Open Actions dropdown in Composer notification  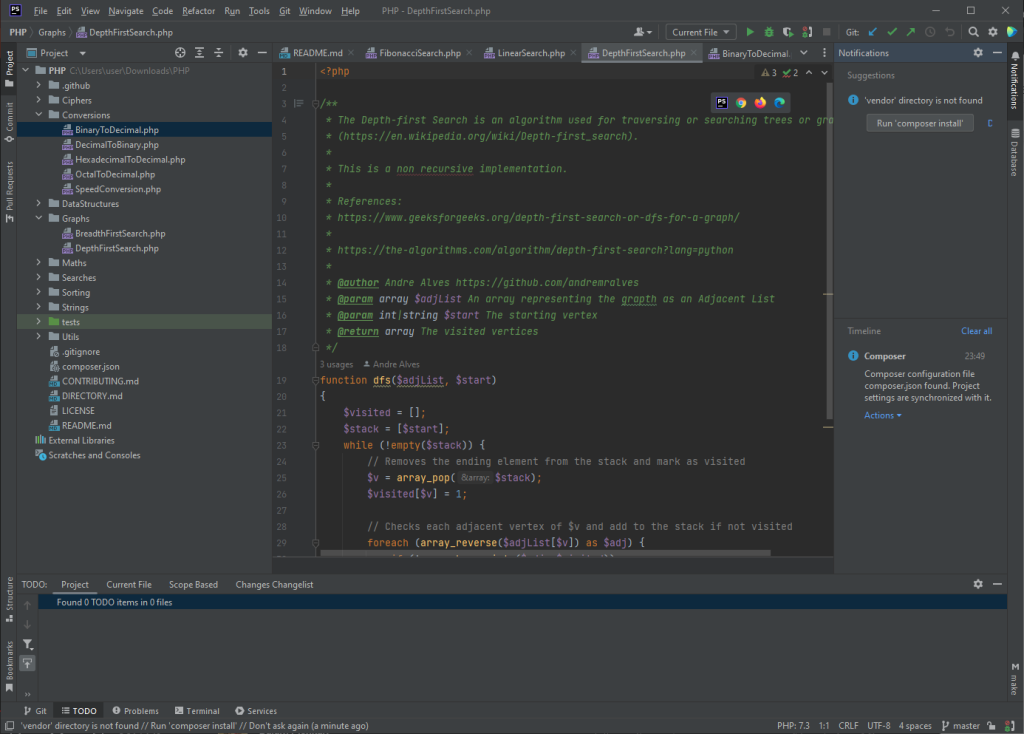pyautogui.click(x=882, y=415)
